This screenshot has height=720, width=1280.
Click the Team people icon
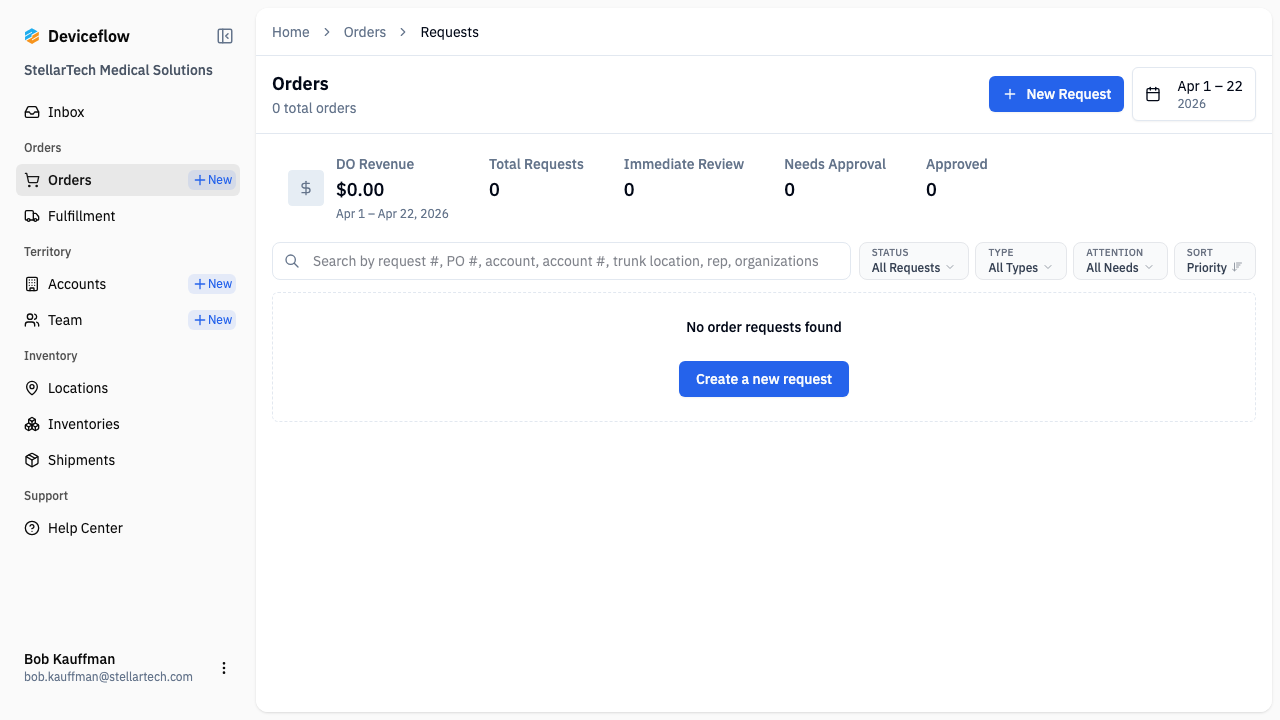(x=32, y=320)
